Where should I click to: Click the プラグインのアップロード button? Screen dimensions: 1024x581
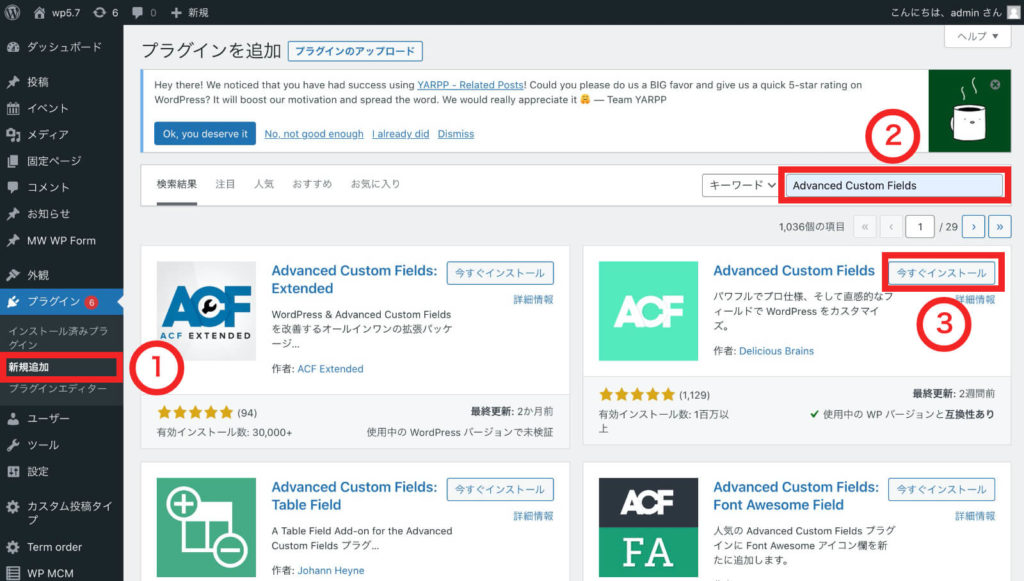pos(356,50)
